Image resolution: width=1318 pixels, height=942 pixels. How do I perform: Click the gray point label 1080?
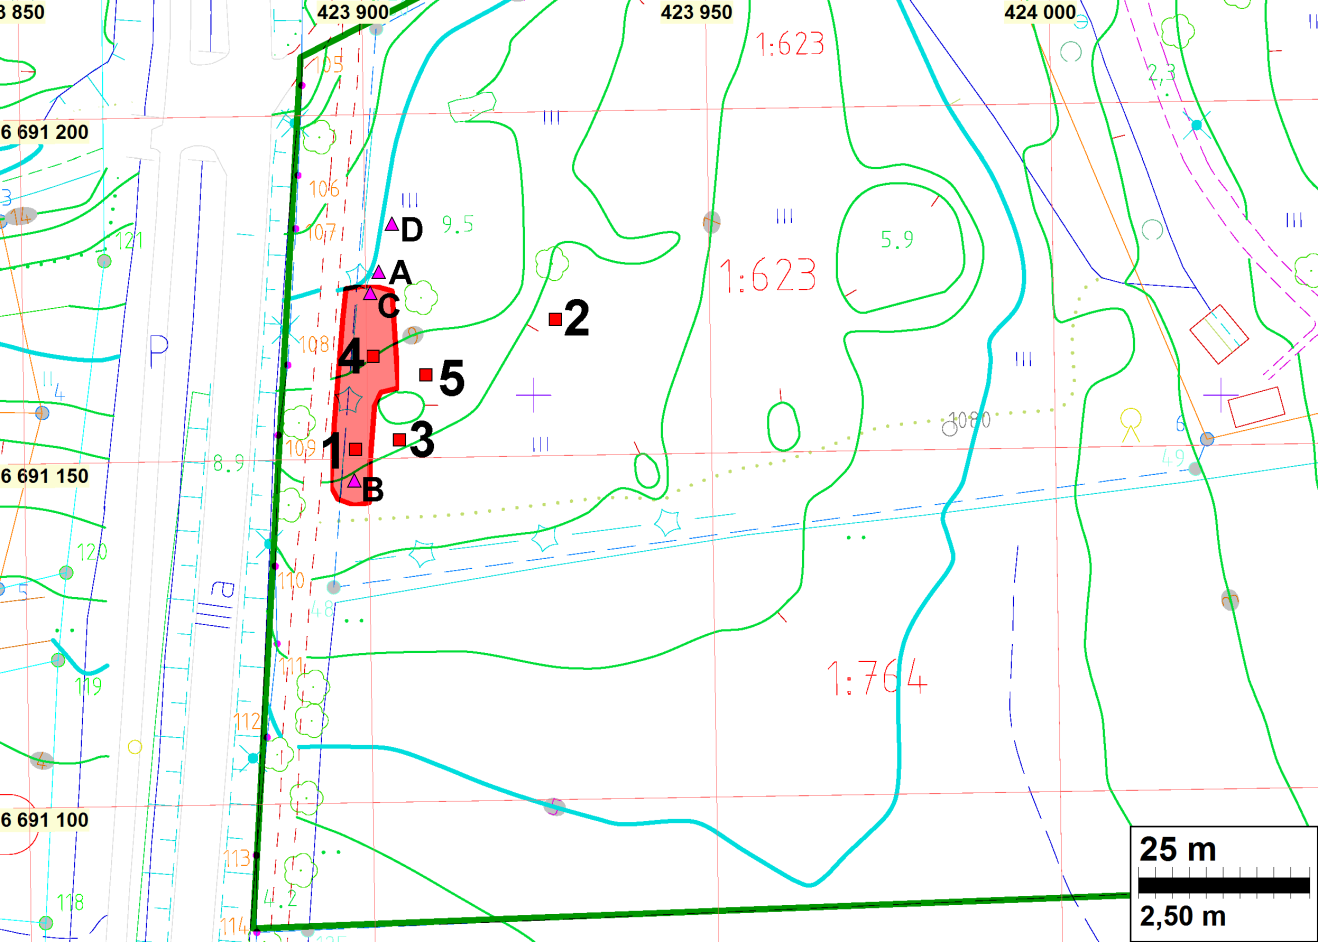point(969,420)
